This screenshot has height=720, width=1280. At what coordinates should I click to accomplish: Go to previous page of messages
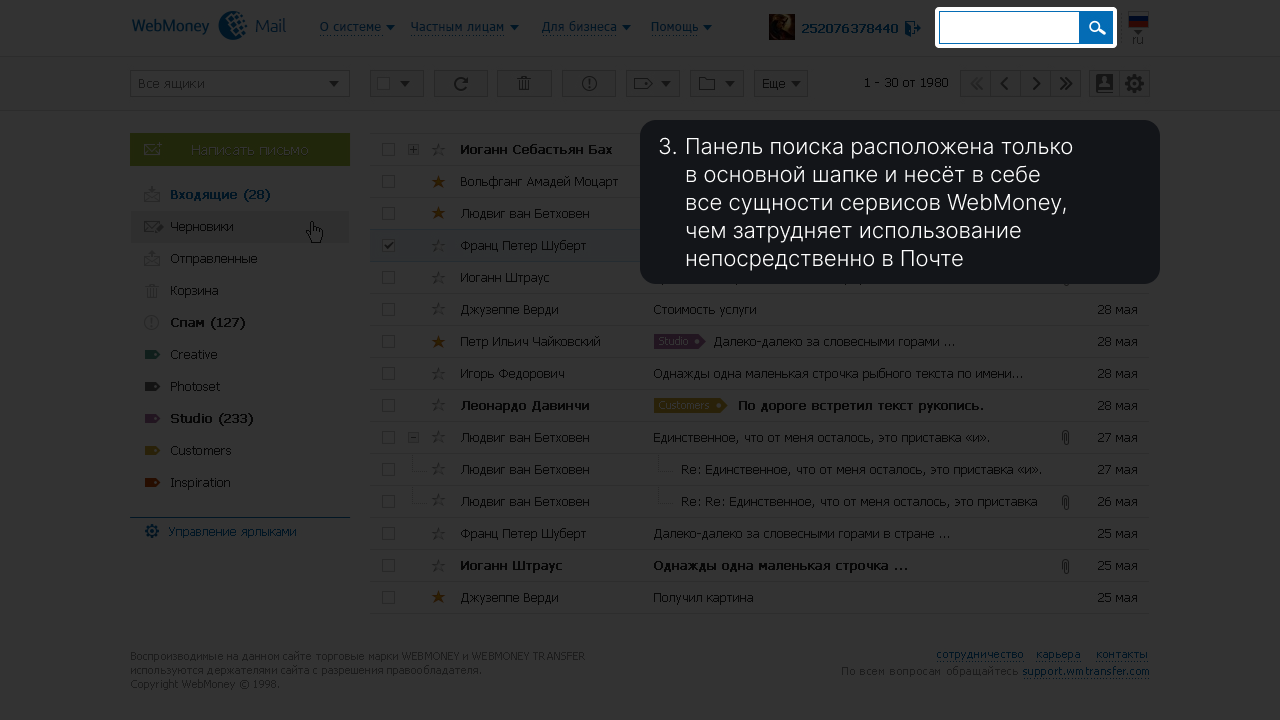(1005, 84)
